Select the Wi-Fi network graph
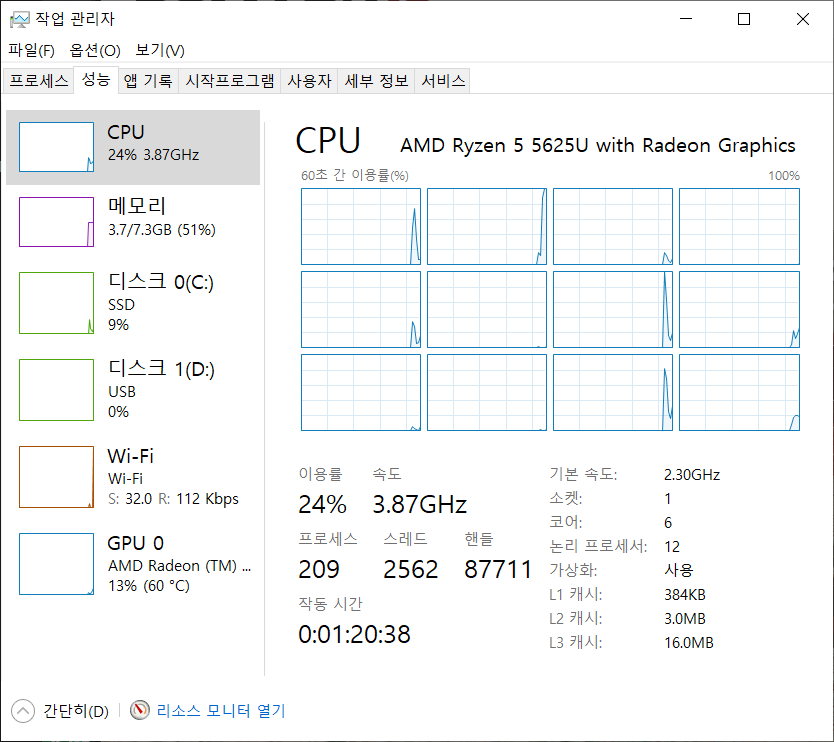 pos(57,477)
